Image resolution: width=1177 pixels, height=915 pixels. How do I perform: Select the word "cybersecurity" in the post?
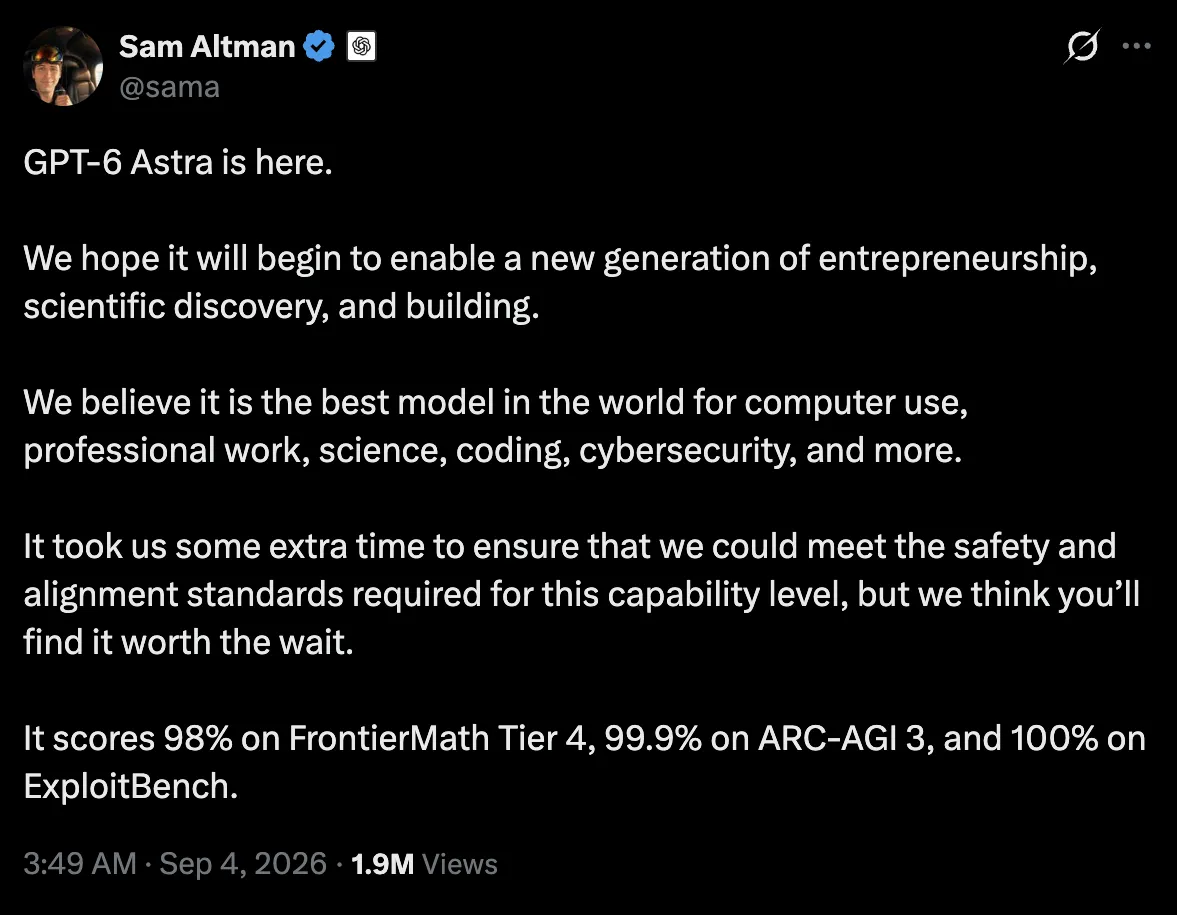[x=682, y=451]
